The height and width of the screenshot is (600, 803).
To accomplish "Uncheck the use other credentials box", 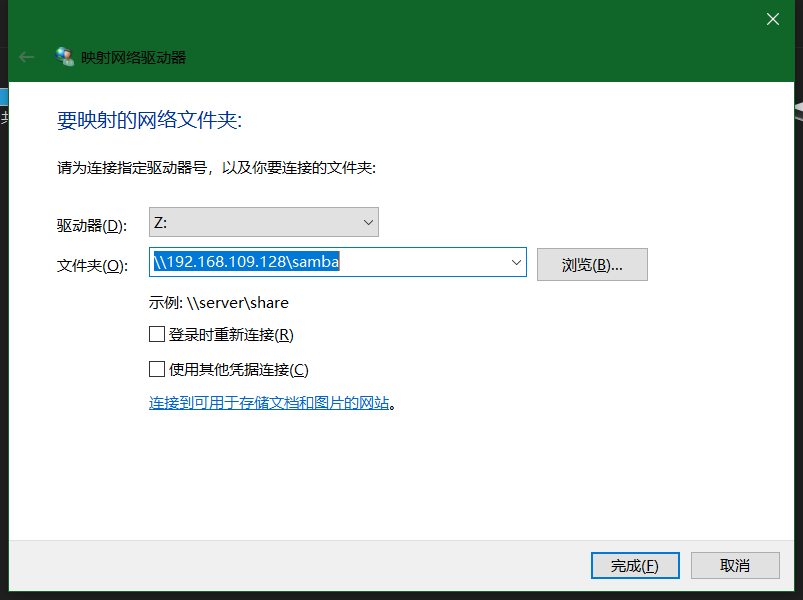I will pos(157,368).
